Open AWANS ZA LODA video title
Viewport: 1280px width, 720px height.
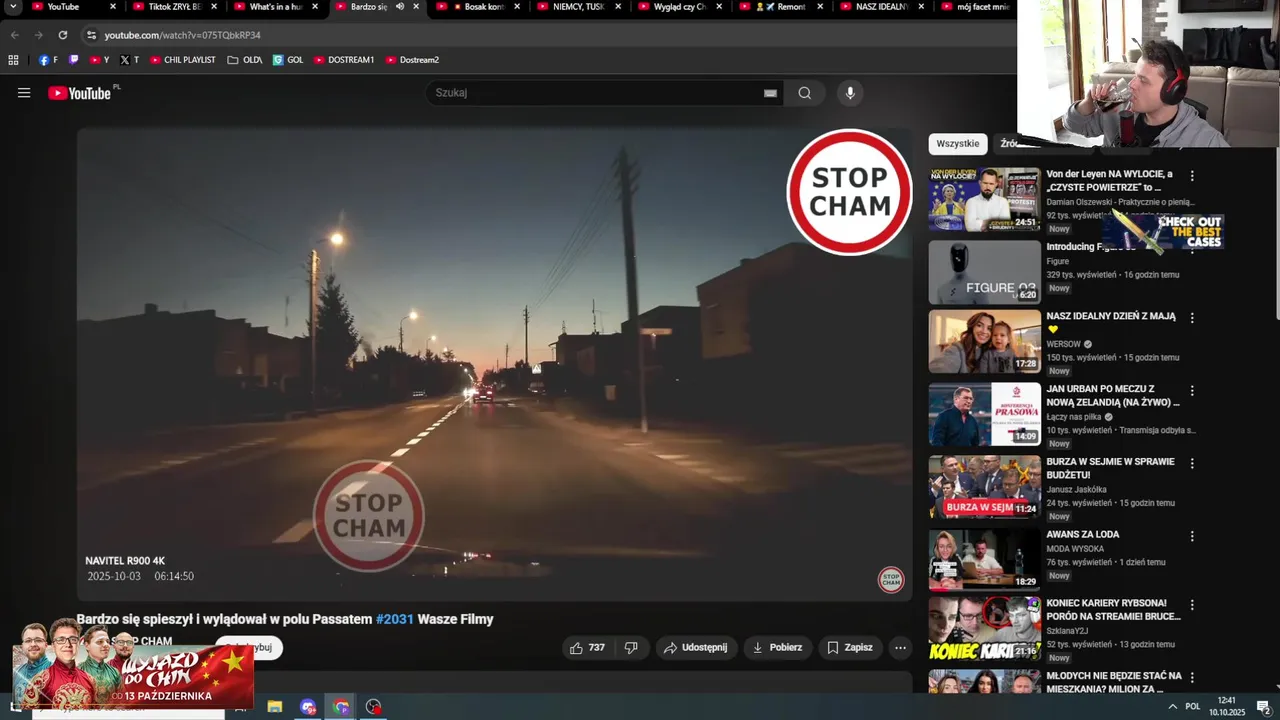(1082, 535)
